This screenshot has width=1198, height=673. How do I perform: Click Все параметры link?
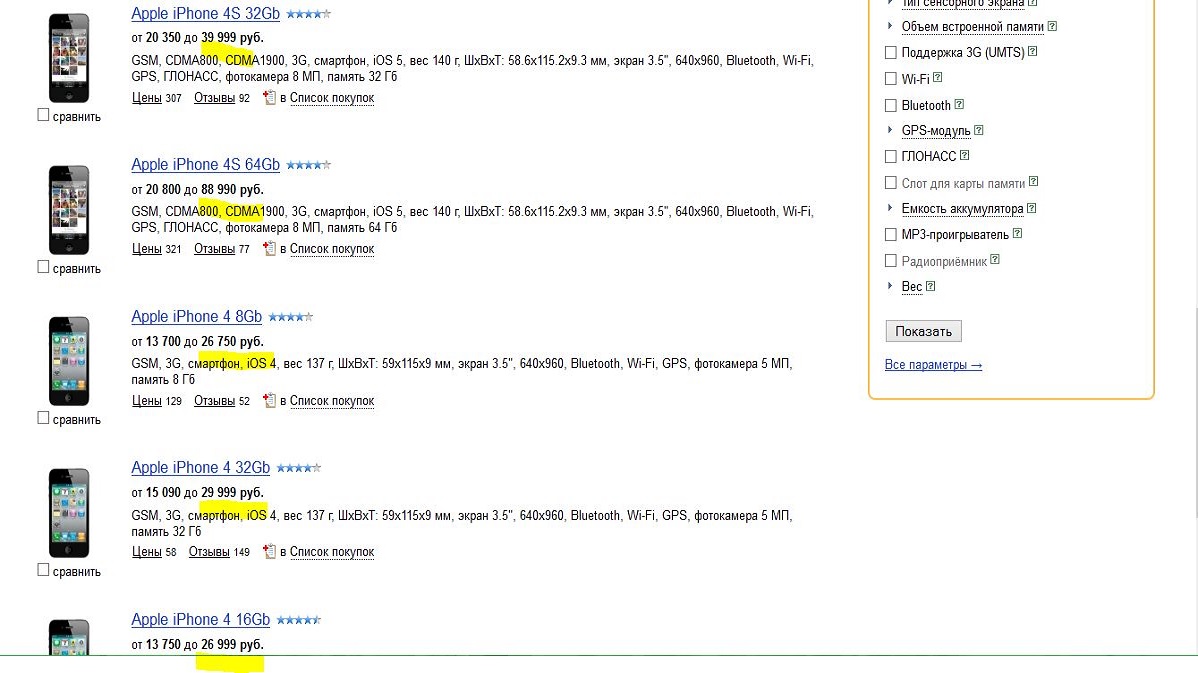click(x=933, y=365)
